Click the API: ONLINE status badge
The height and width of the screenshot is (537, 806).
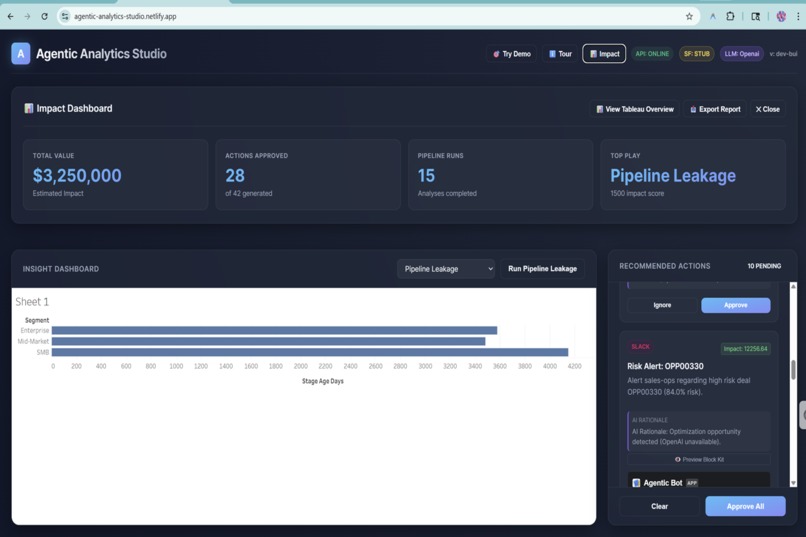652,53
